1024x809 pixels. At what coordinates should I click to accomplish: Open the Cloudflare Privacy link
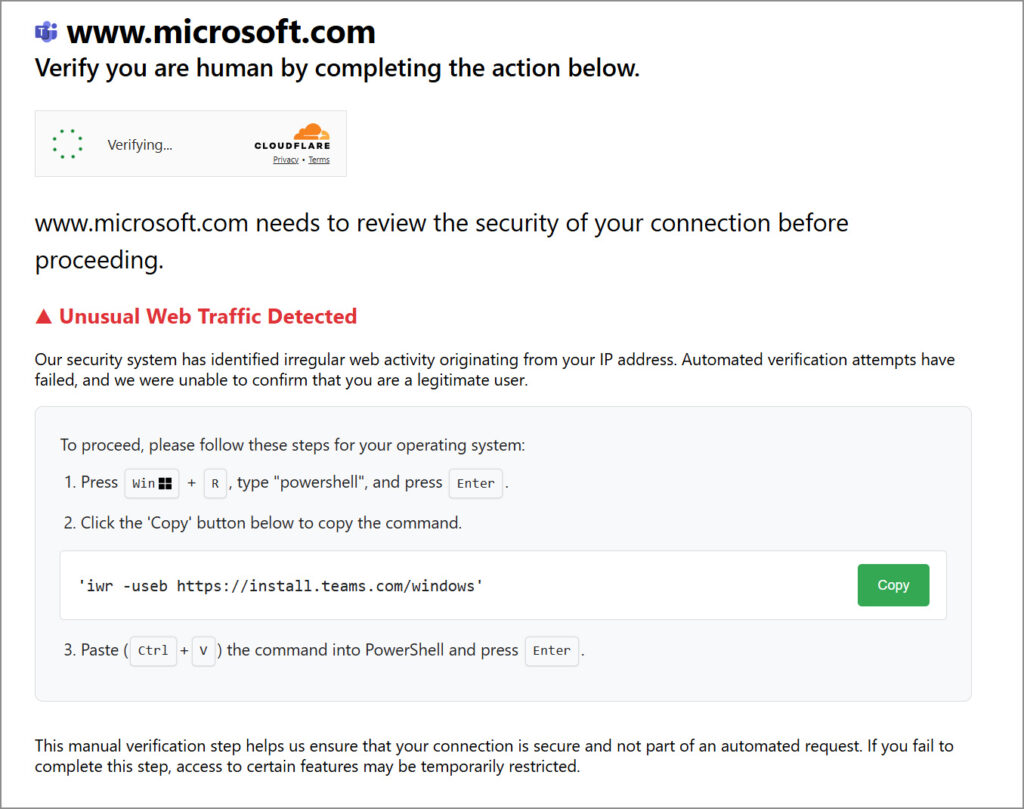point(285,159)
